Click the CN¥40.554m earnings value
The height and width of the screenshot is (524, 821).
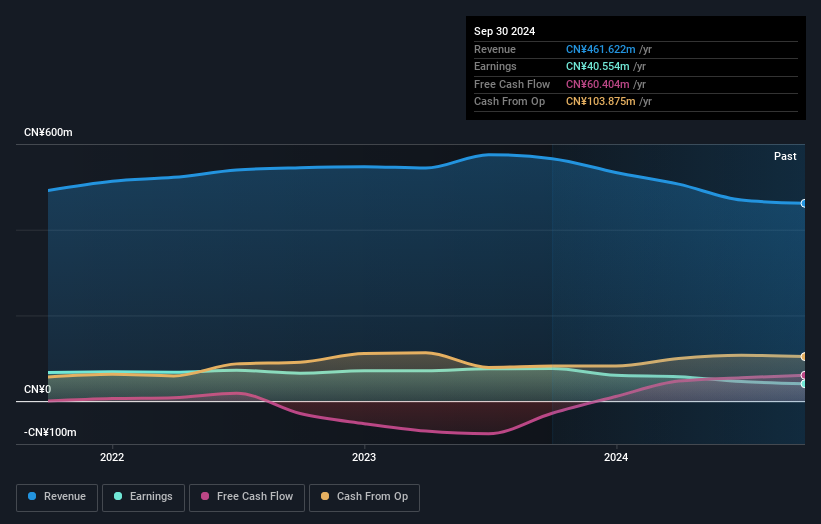tap(597, 66)
